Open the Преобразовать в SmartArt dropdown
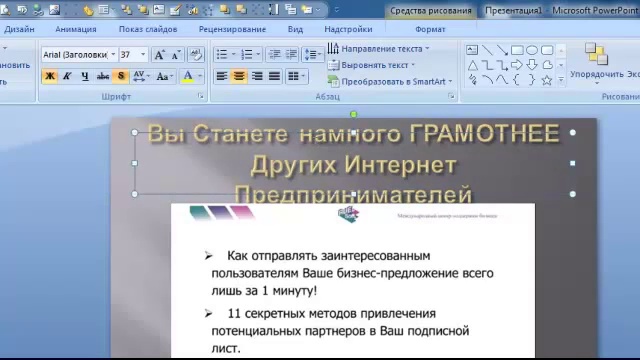The width and height of the screenshot is (640, 360). (x=390, y=81)
